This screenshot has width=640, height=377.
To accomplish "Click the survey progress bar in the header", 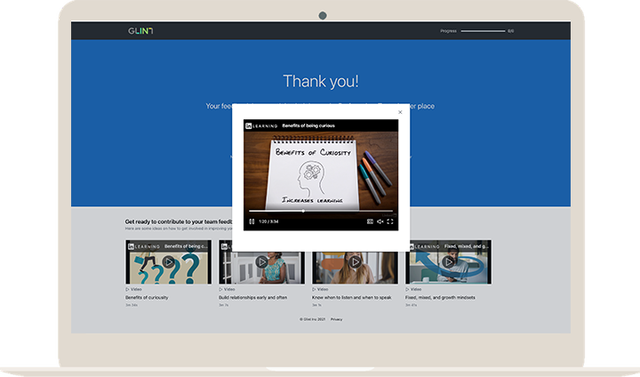I will [x=483, y=31].
